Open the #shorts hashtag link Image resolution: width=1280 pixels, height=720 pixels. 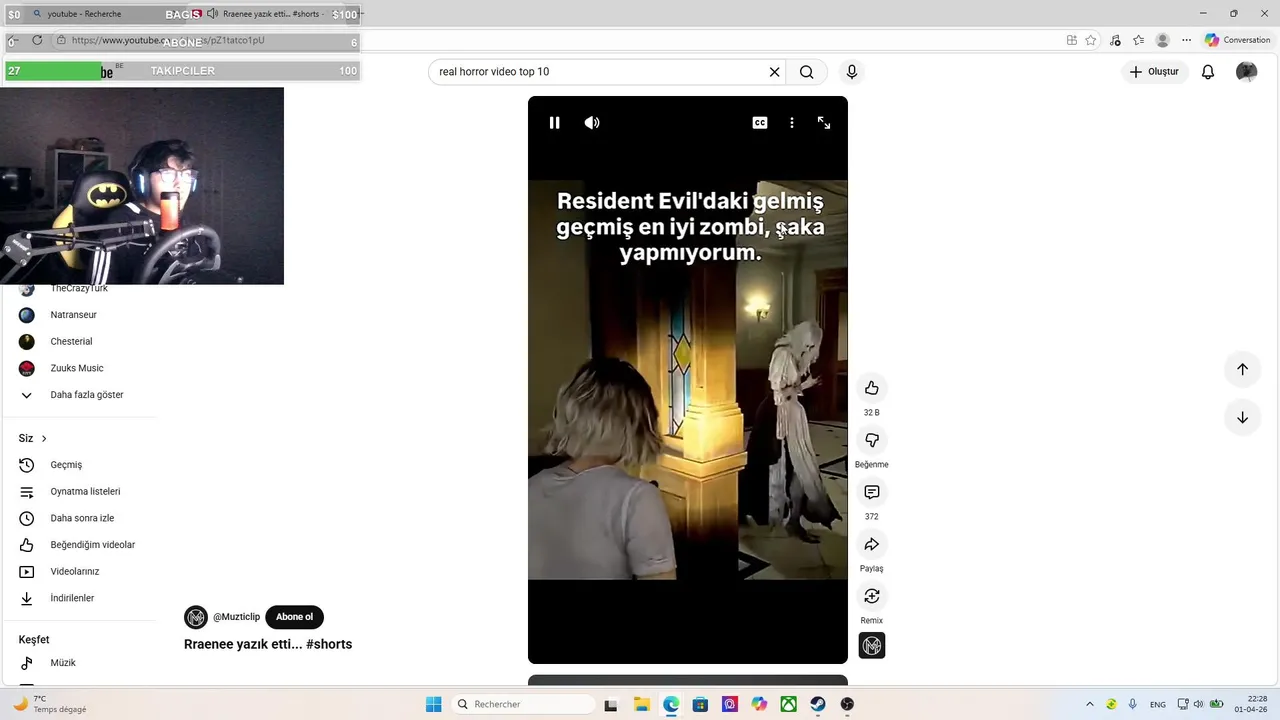[x=329, y=644]
